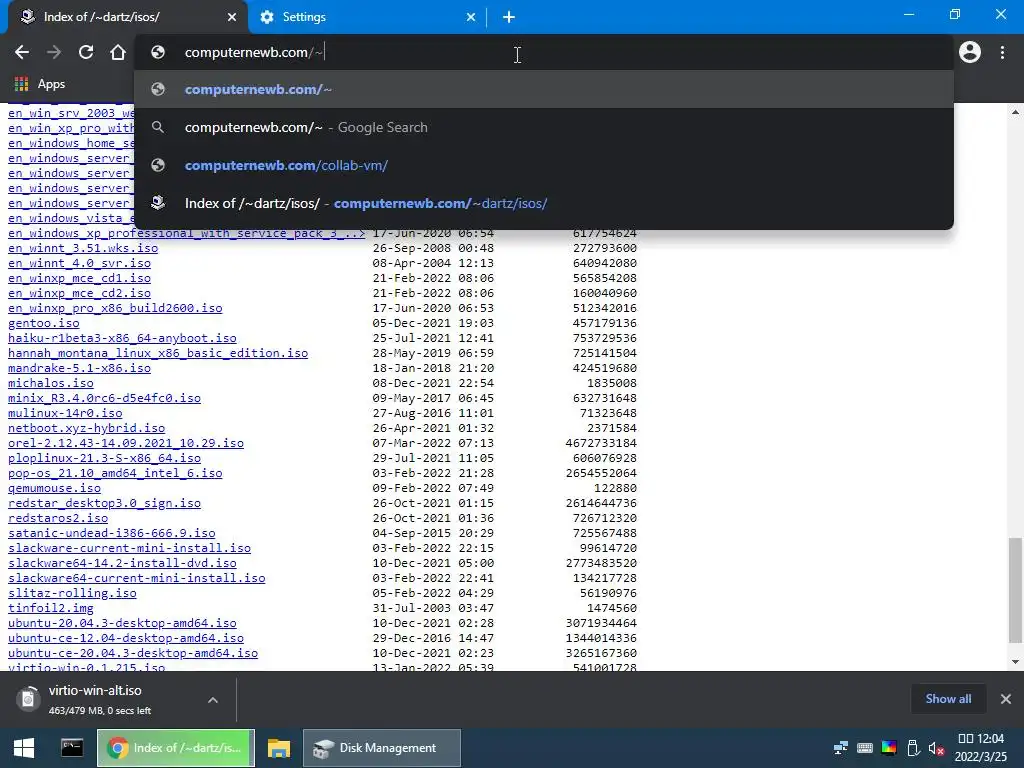Click the address bar text field
The image size is (1024, 768).
(542, 52)
